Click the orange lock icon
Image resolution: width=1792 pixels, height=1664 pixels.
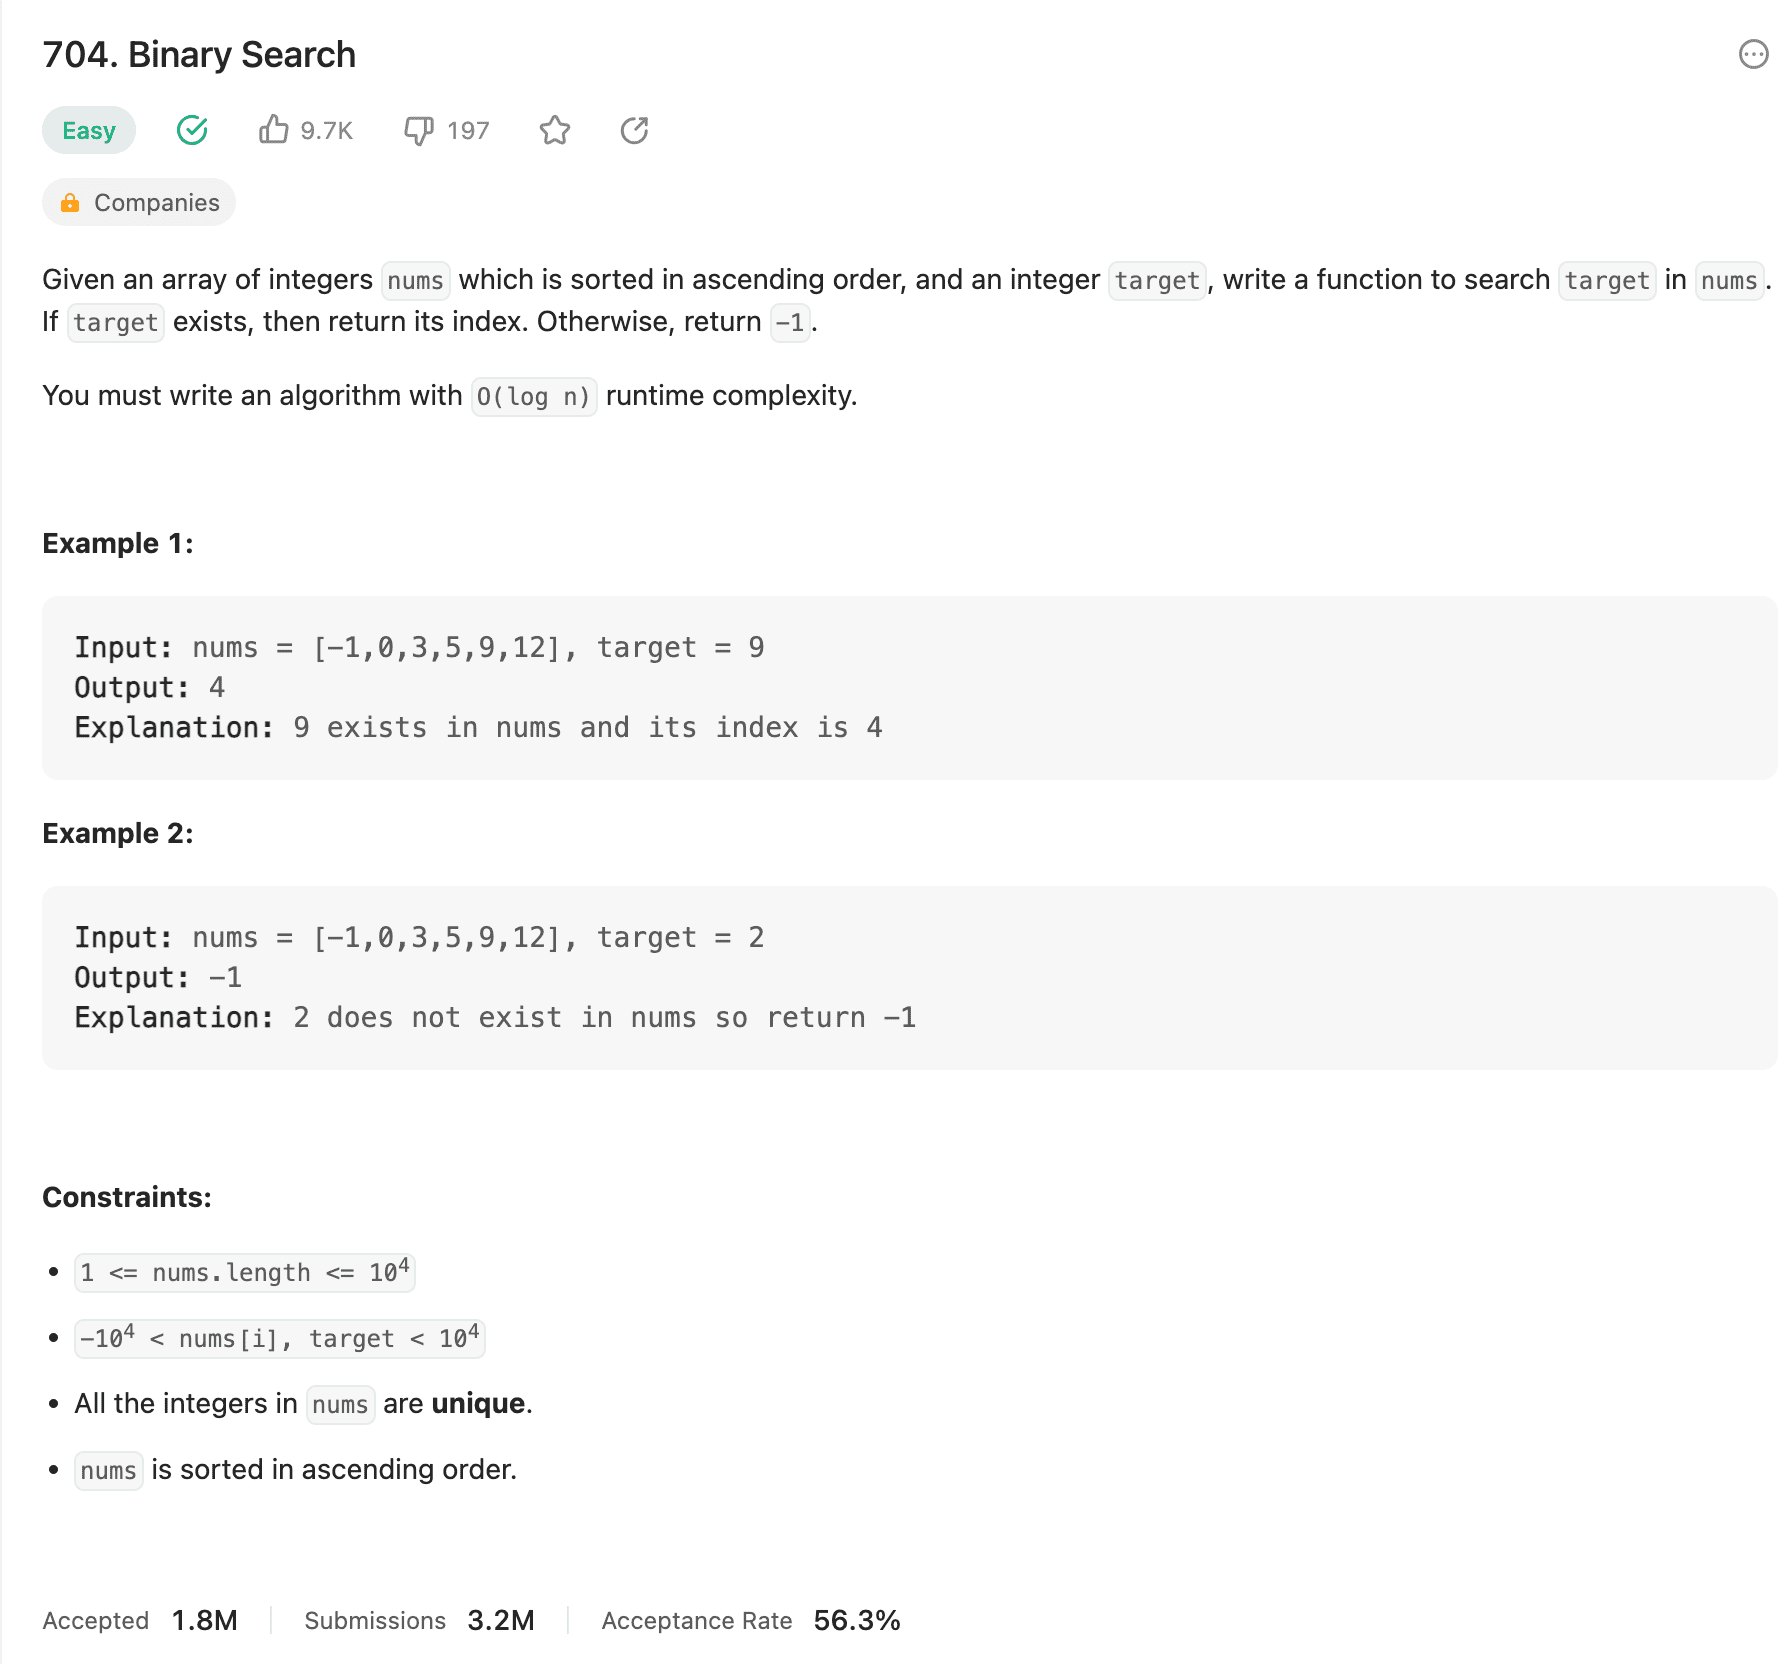pos(70,203)
